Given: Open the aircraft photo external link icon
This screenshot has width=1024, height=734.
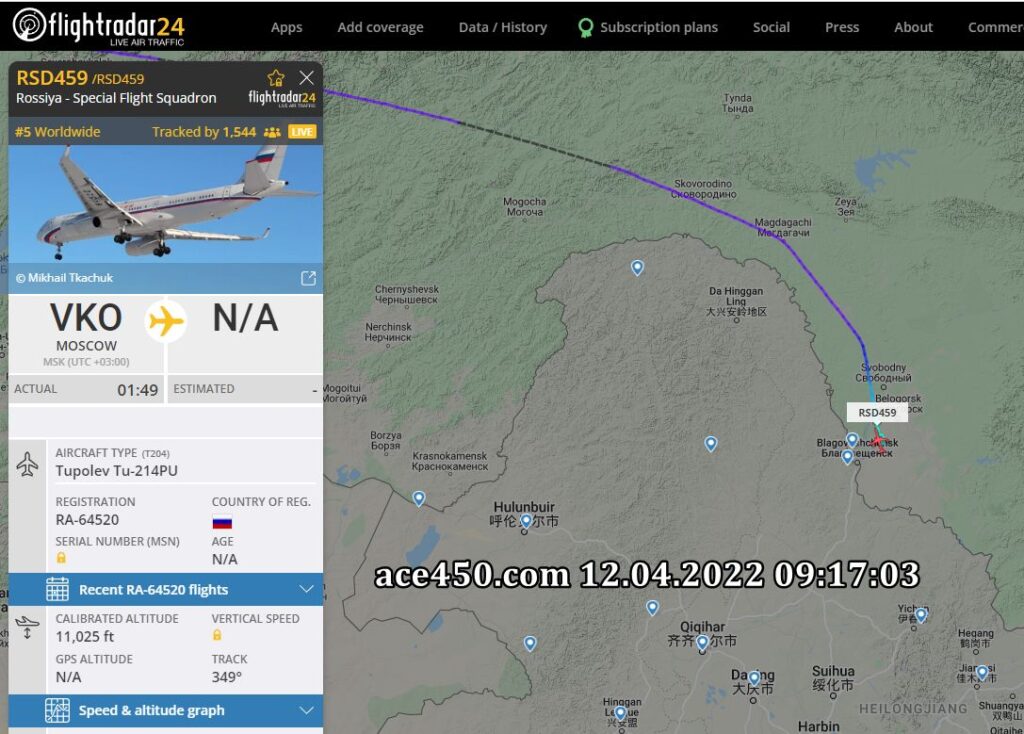Looking at the screenshot, I should tap(308, 278).
